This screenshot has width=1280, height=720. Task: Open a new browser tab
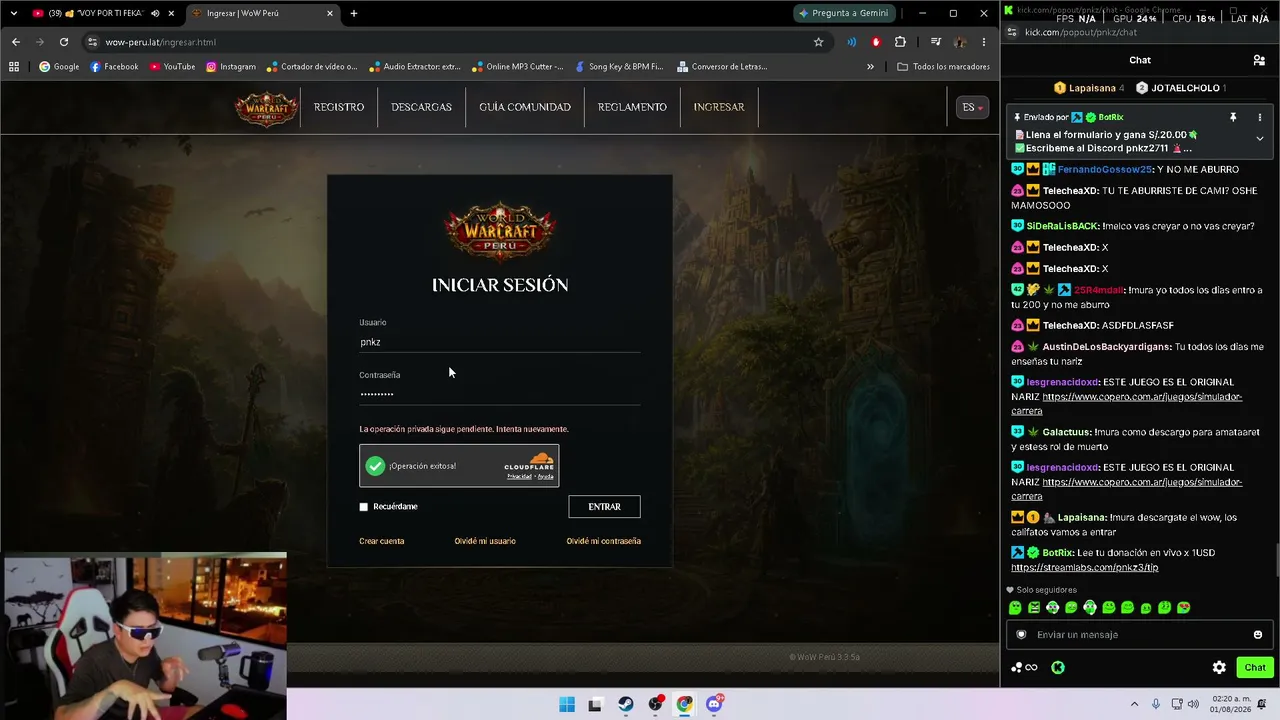pyautogui.click(x=354, y=13)
